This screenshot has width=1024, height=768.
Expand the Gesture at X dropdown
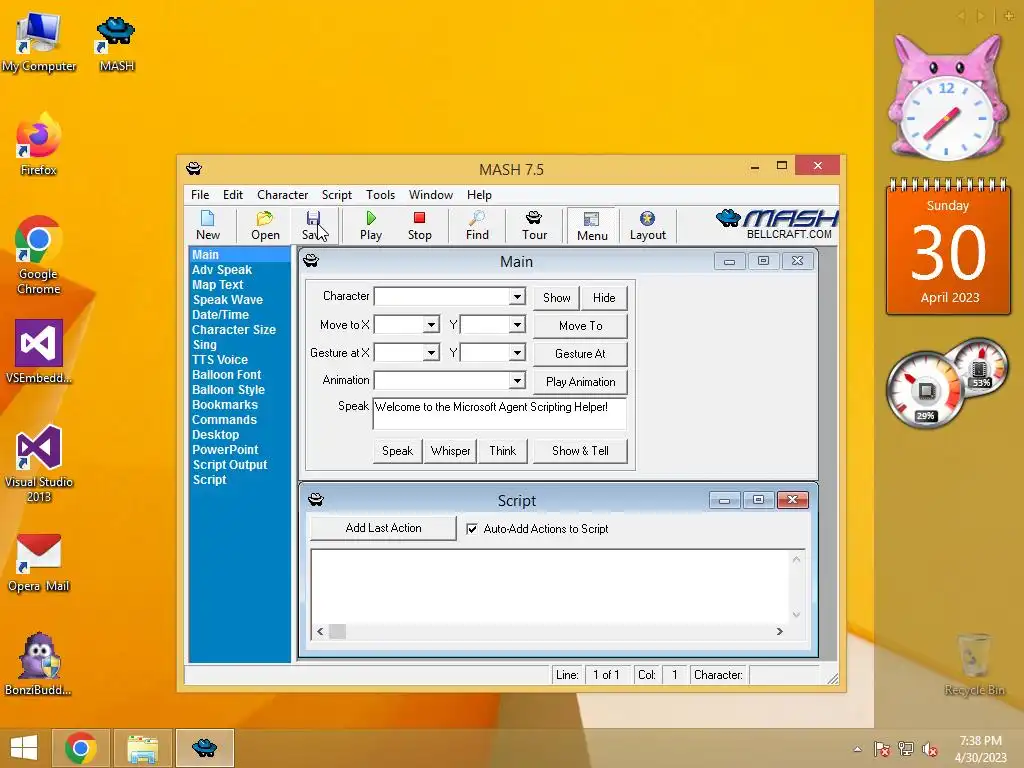(431, 353)
